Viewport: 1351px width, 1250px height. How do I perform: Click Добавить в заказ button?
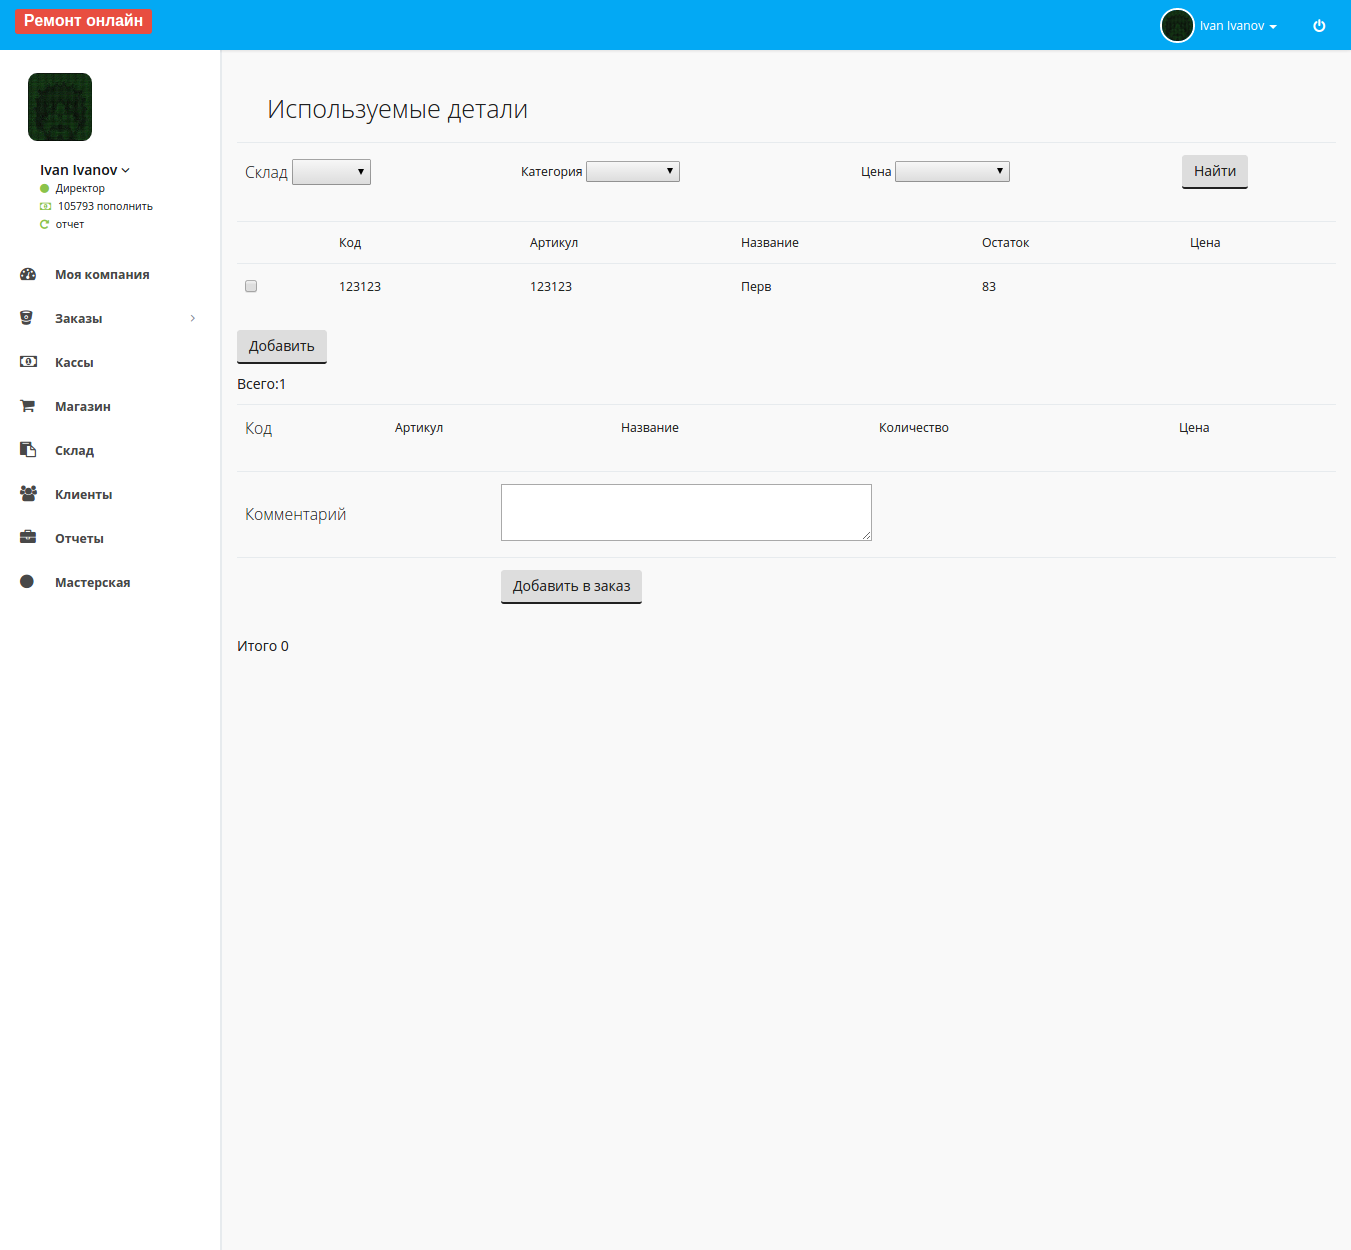(x=571, y=587)
